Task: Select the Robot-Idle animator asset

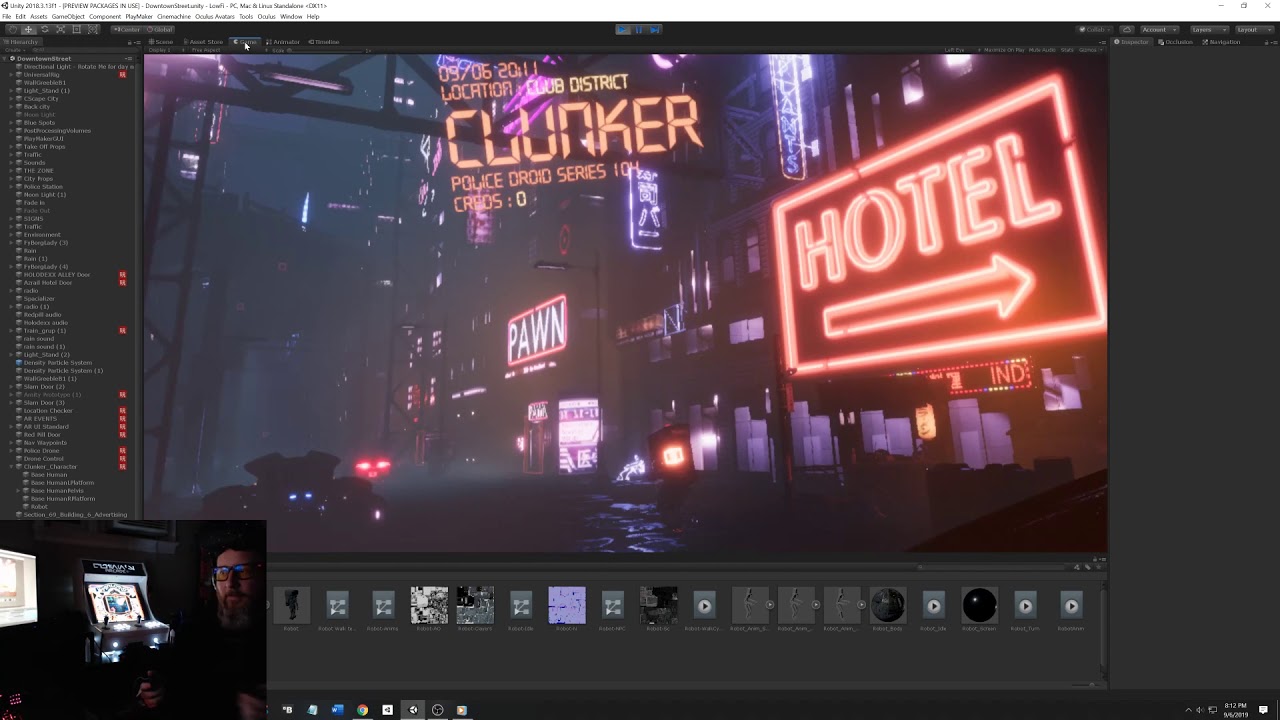Action: [x=521, y=605]
